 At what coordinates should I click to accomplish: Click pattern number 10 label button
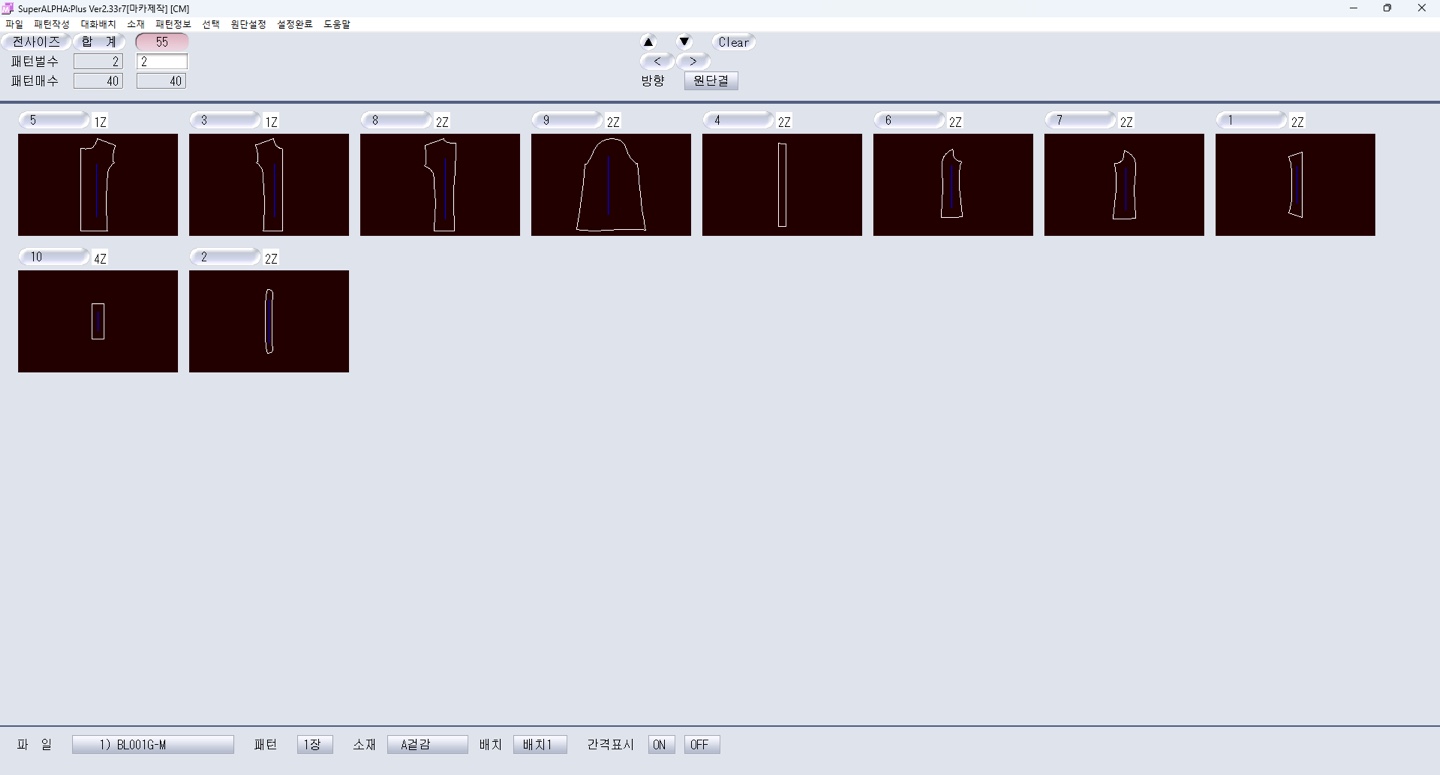pyautogui.click(x=54, y=257)
